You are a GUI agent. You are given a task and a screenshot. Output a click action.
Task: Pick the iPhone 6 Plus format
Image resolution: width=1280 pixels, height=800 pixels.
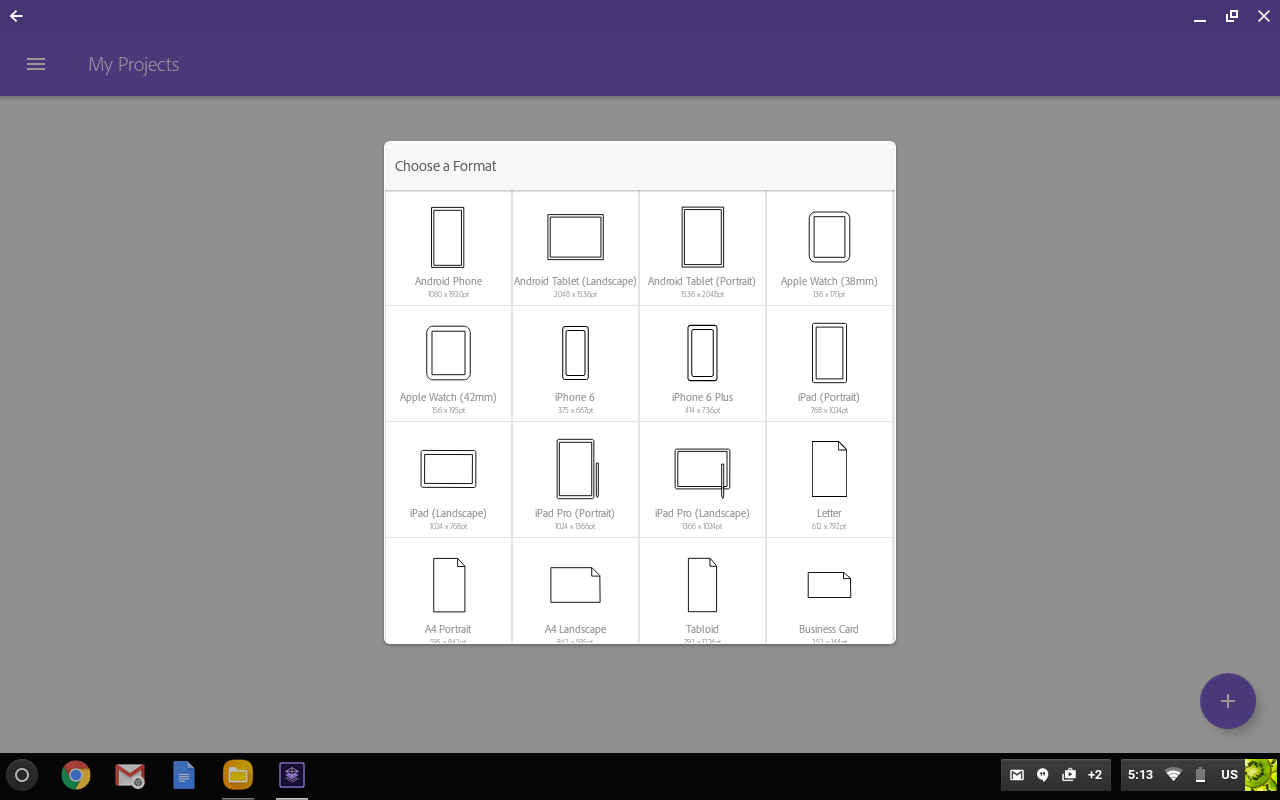[x=702, y=353]
